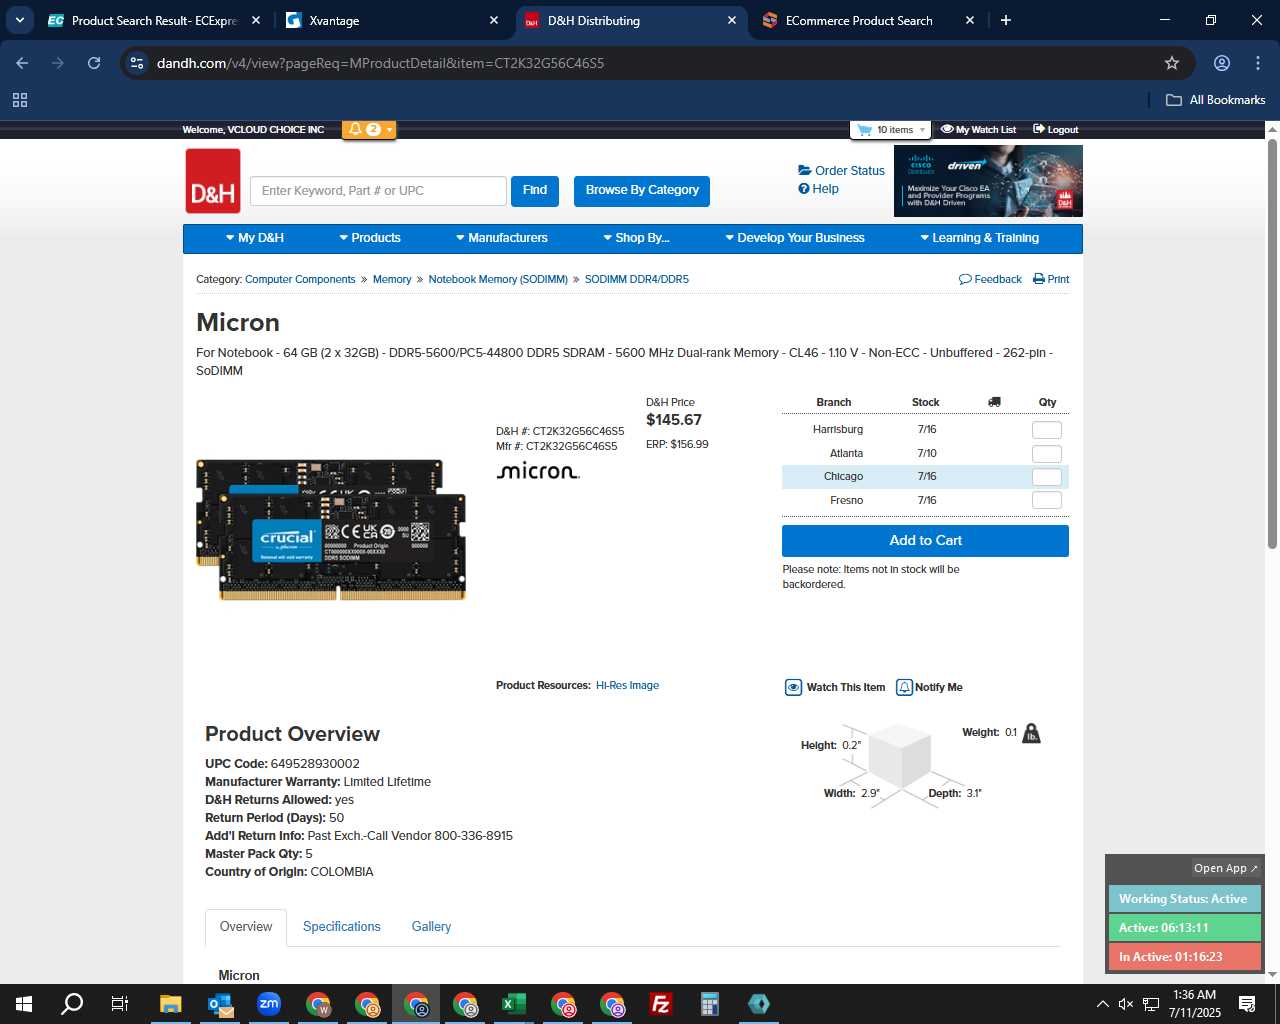Screen dimensions: 1280x1024
Task: Expand the Manufacturers menu
Action: pos(502,238)
